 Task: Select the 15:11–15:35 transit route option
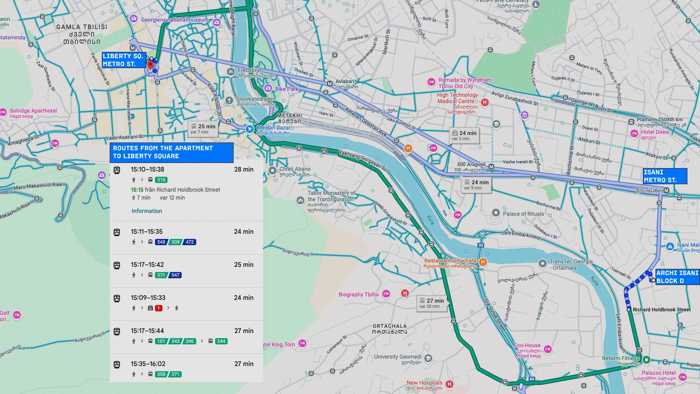(x=186, y=238)
